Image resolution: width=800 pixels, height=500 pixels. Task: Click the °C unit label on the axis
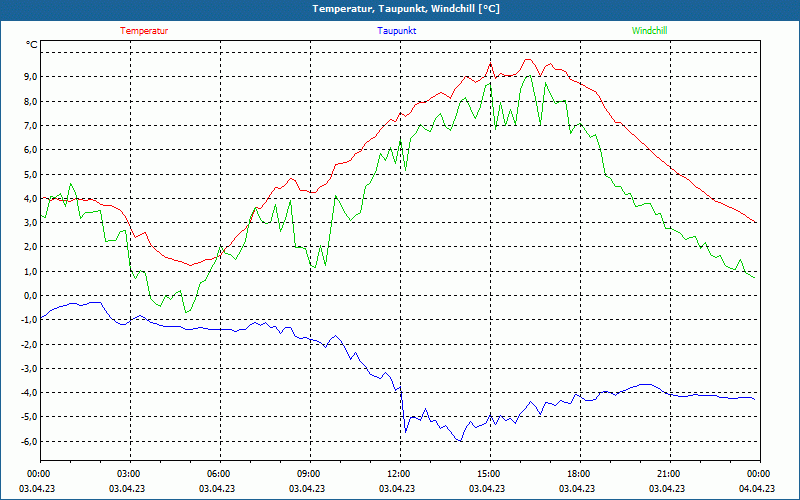point(32,45)
